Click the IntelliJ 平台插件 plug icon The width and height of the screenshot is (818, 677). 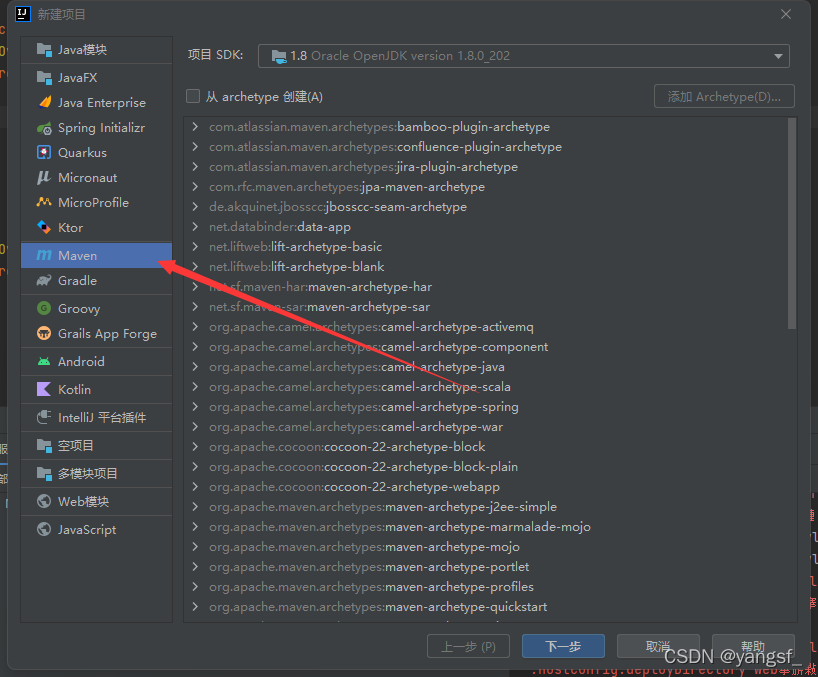(x=44, y=417)
